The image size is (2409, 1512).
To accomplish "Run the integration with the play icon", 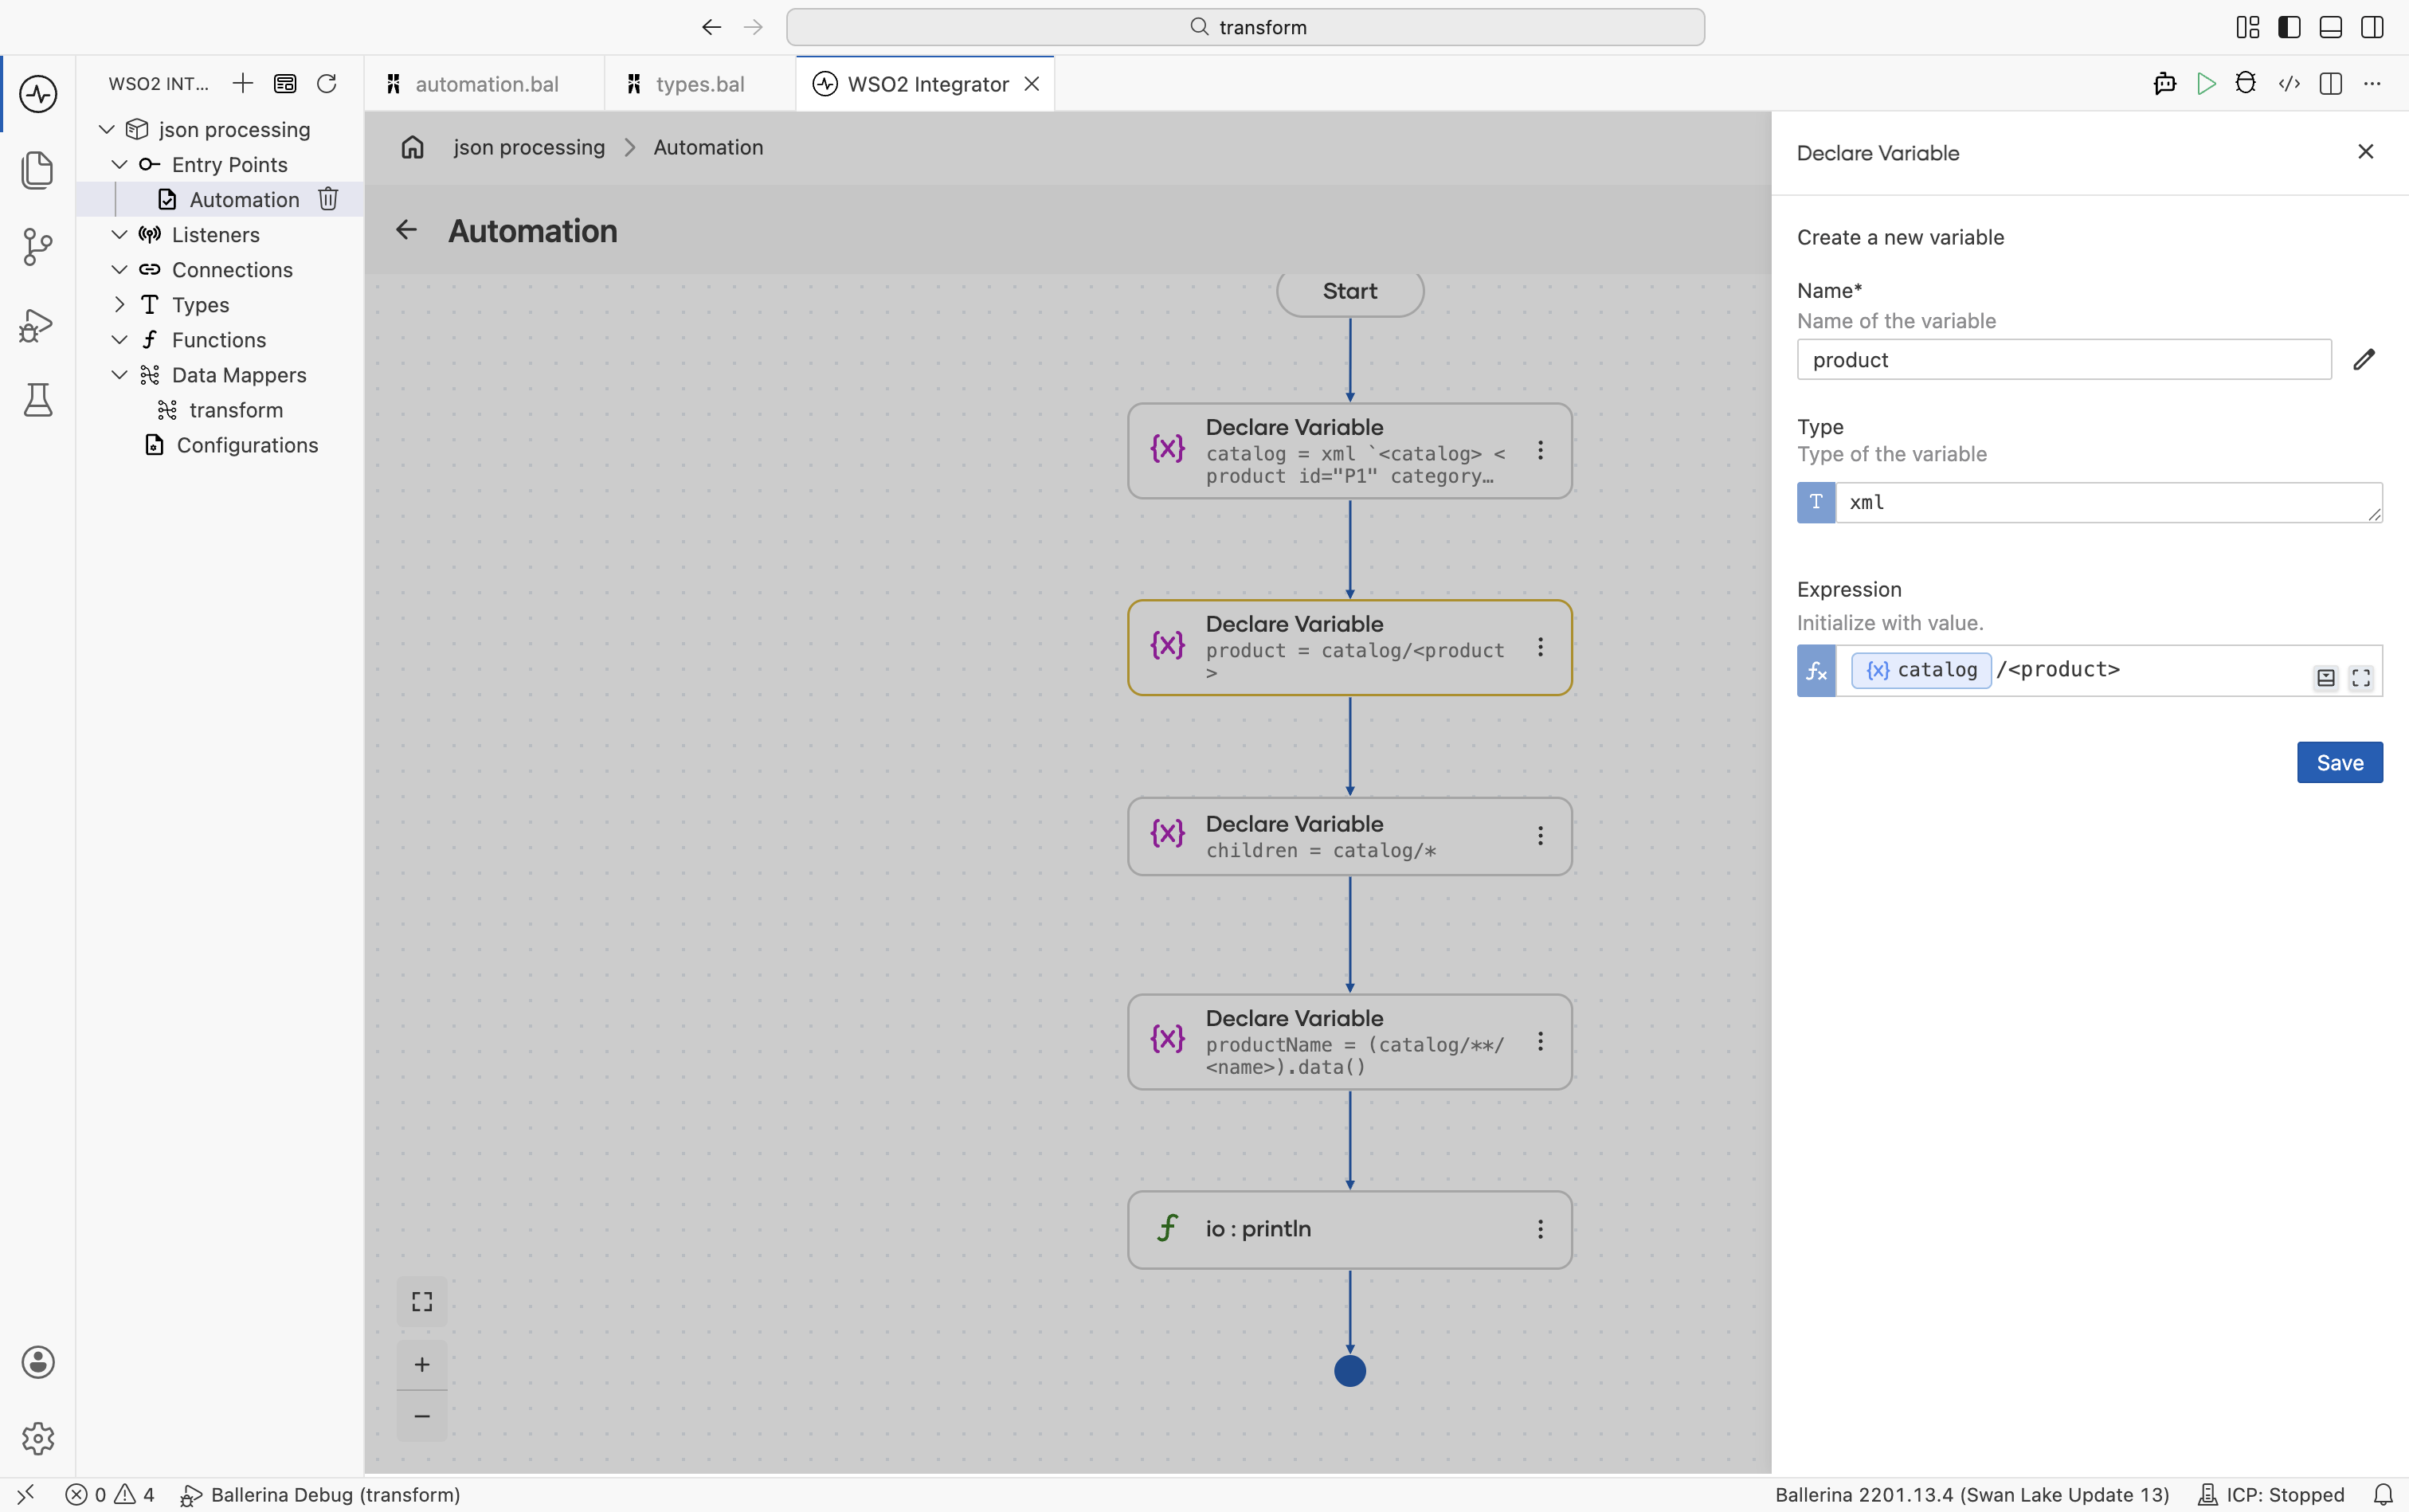I will pos(2206,84).
